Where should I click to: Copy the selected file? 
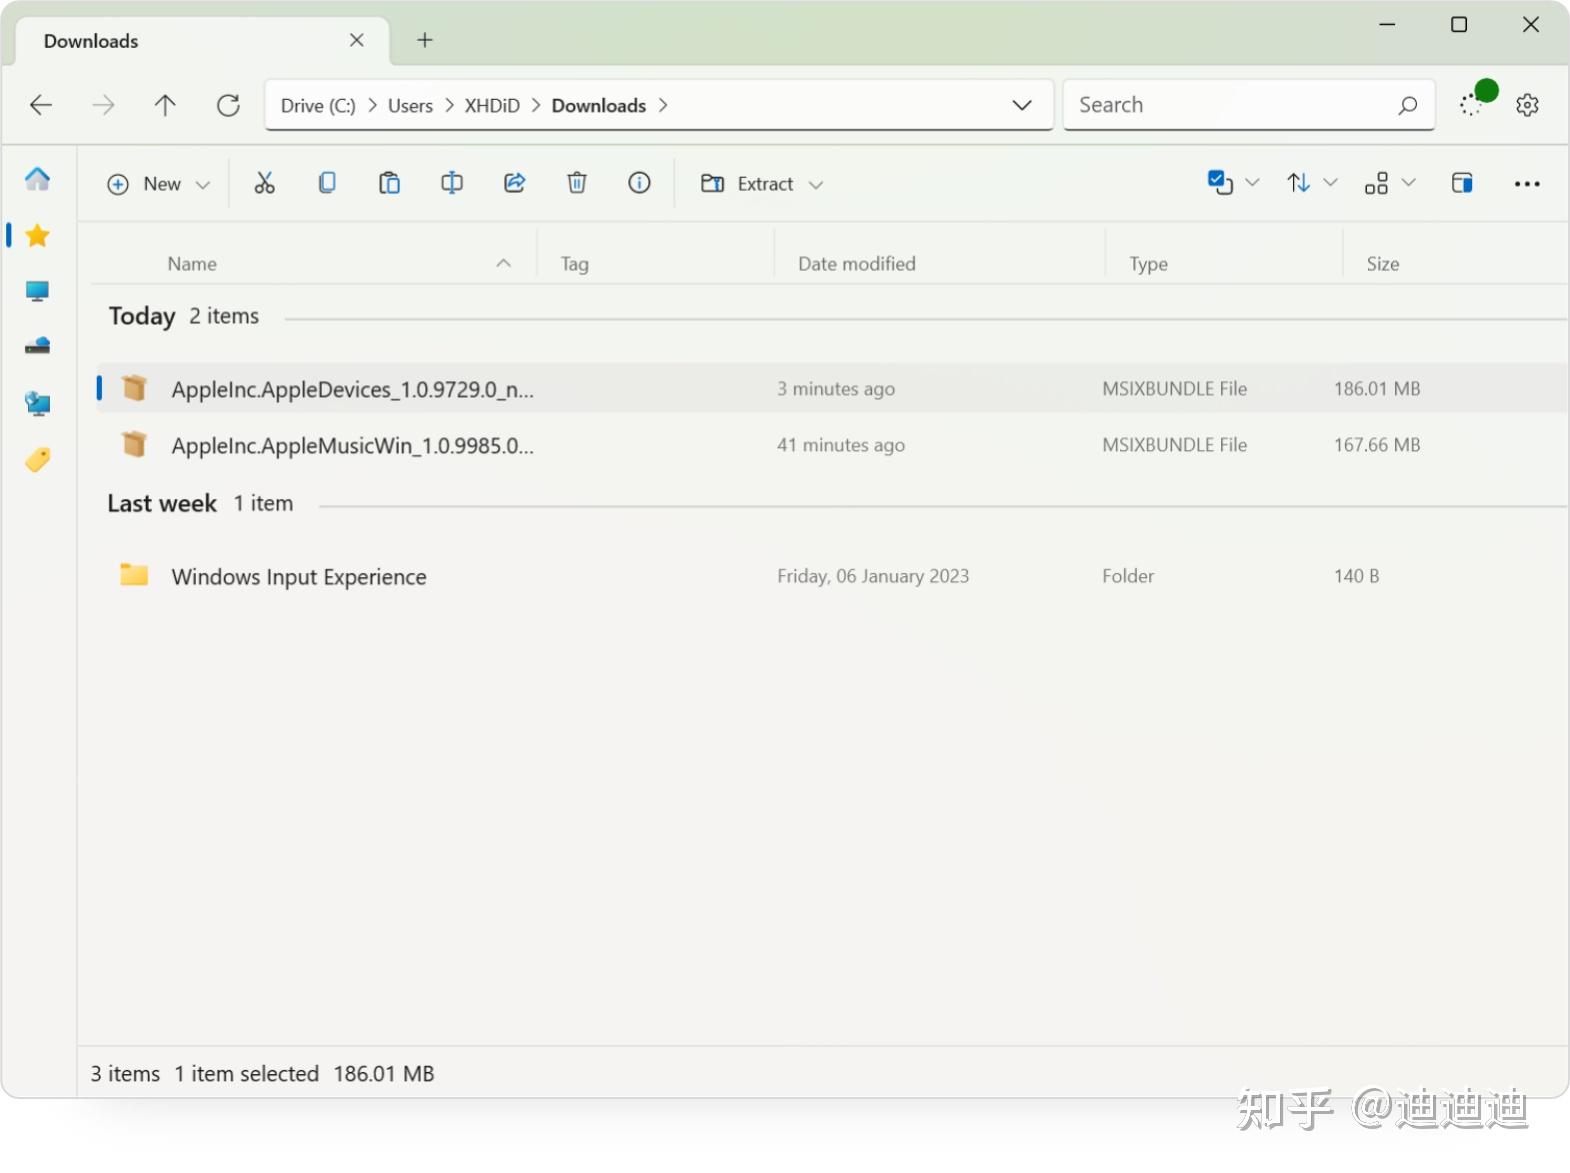click(x=327, y=183)
